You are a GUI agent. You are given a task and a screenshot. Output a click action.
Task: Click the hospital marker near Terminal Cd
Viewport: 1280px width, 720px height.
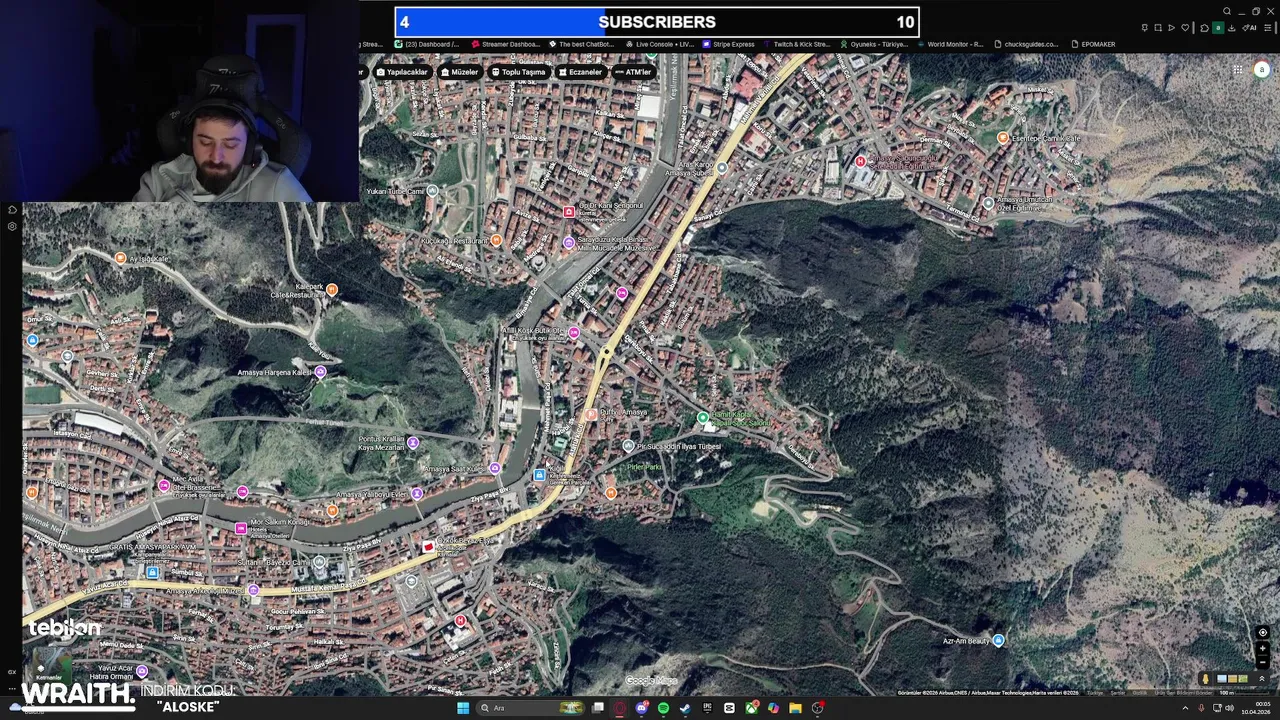[860, 161]
